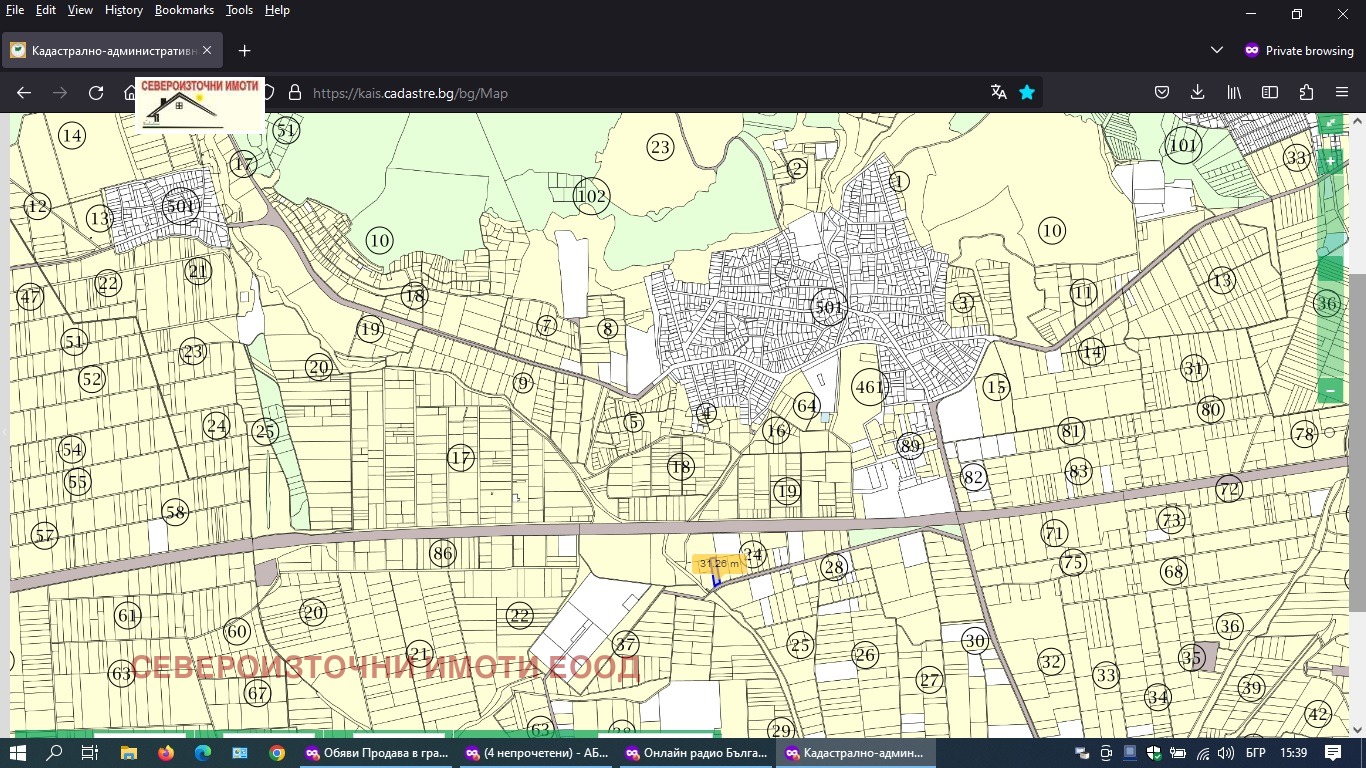Open the Extensions puzzle icon
This screenshot has width=1366, height=768.
(1306, 92)
